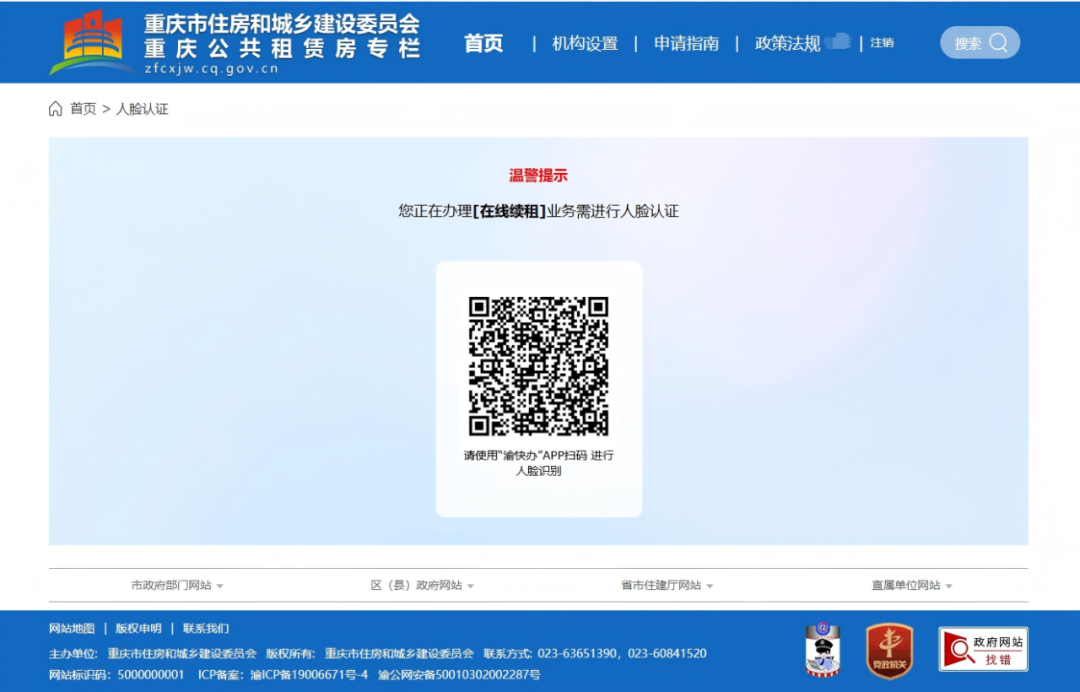Click the 人脸认证 breadcrumb text

pos(142,109)
